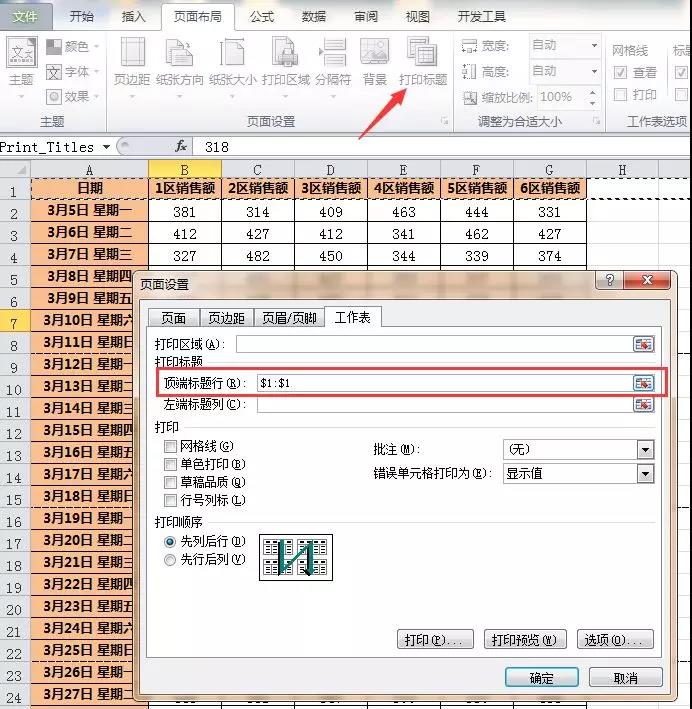The height and width of the screenshot is (709, 692).
Task: Select column B header
Action: (x=185, y=170)
